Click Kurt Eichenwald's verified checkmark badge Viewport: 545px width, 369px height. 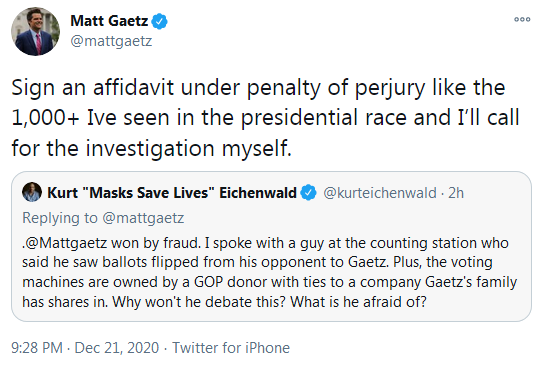point(308,193)
